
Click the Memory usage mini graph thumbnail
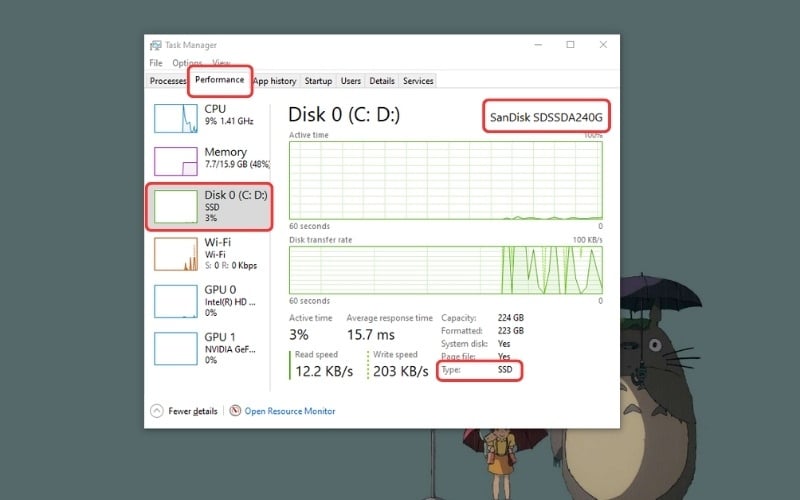[176, 161]
